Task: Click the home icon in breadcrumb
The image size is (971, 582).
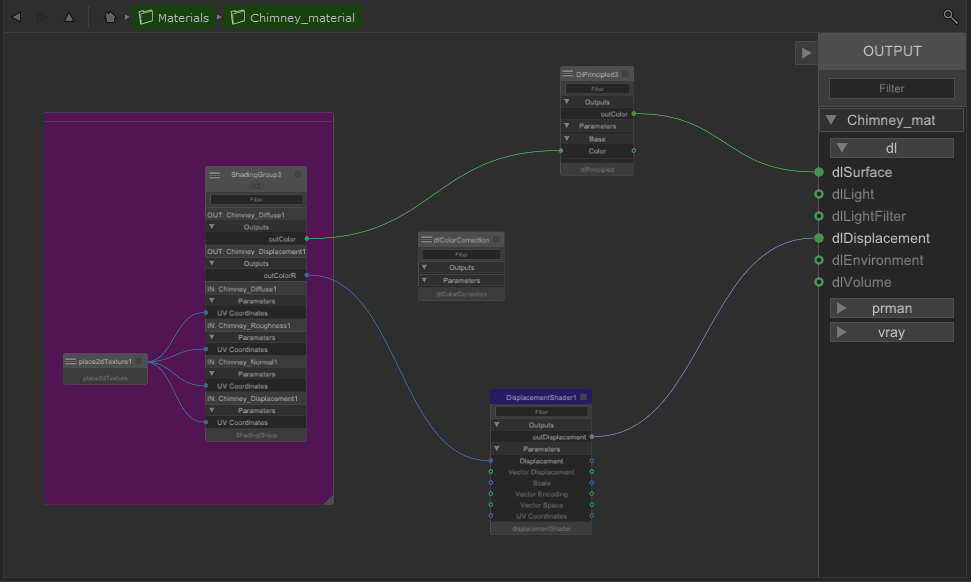Action: click(x=110, y=17)
